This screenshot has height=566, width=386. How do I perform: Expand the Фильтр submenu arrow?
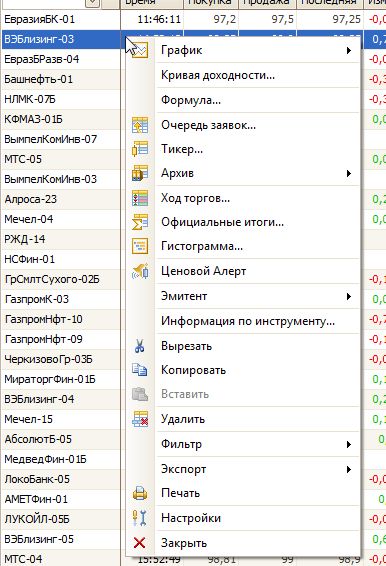349,444
